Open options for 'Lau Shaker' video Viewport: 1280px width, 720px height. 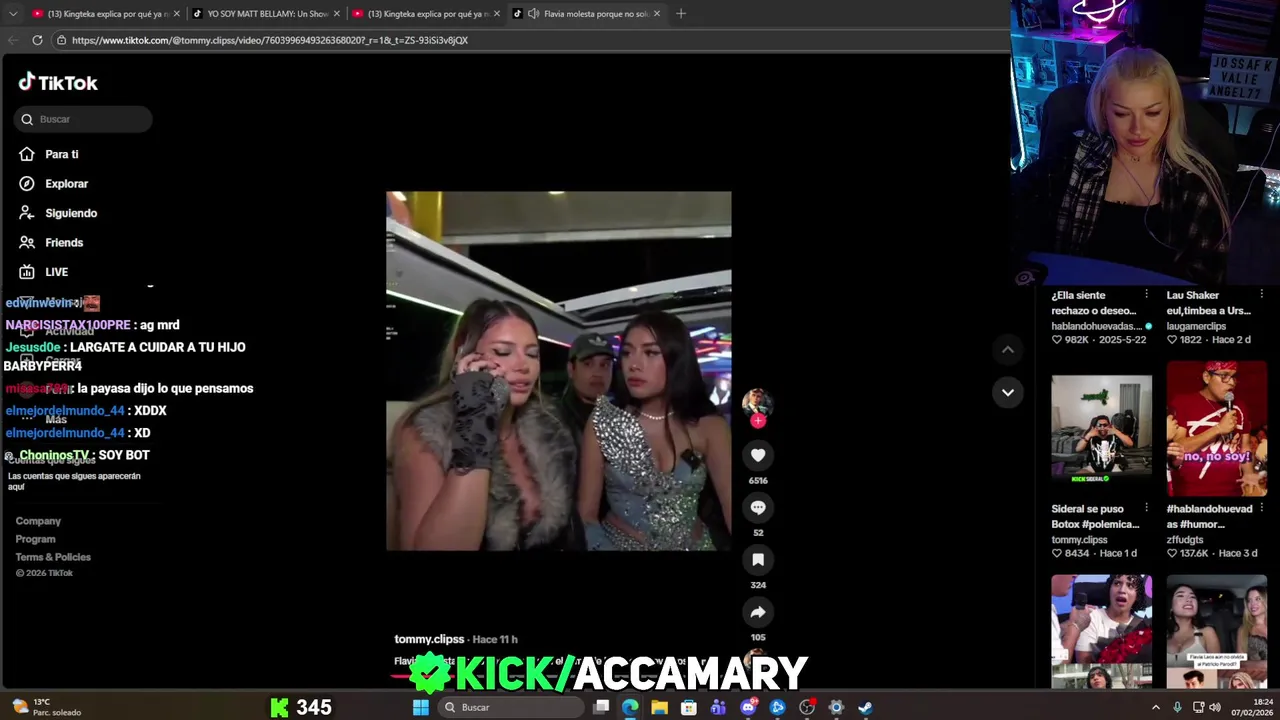pyautogui.click(x=1261, y=295)
